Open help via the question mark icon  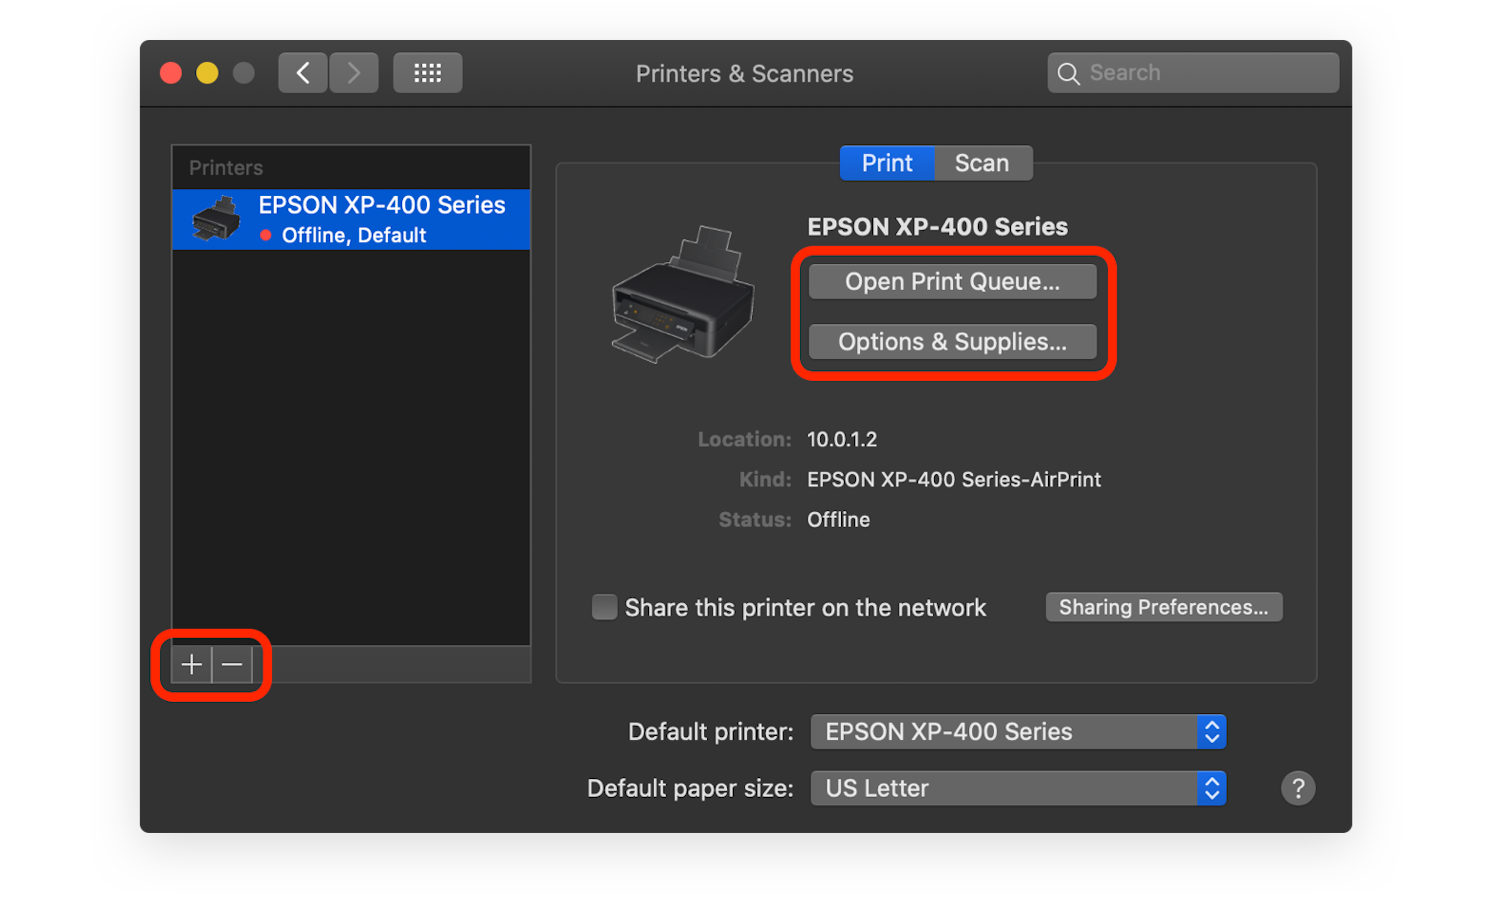[1298, 788]
